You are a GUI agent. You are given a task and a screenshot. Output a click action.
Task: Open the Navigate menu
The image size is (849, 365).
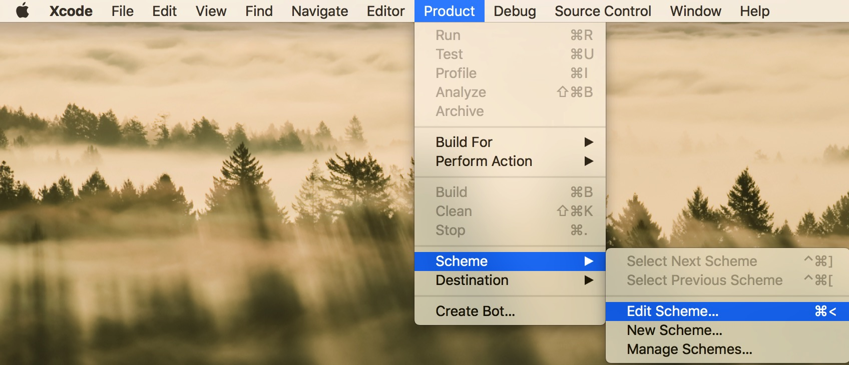319,11
